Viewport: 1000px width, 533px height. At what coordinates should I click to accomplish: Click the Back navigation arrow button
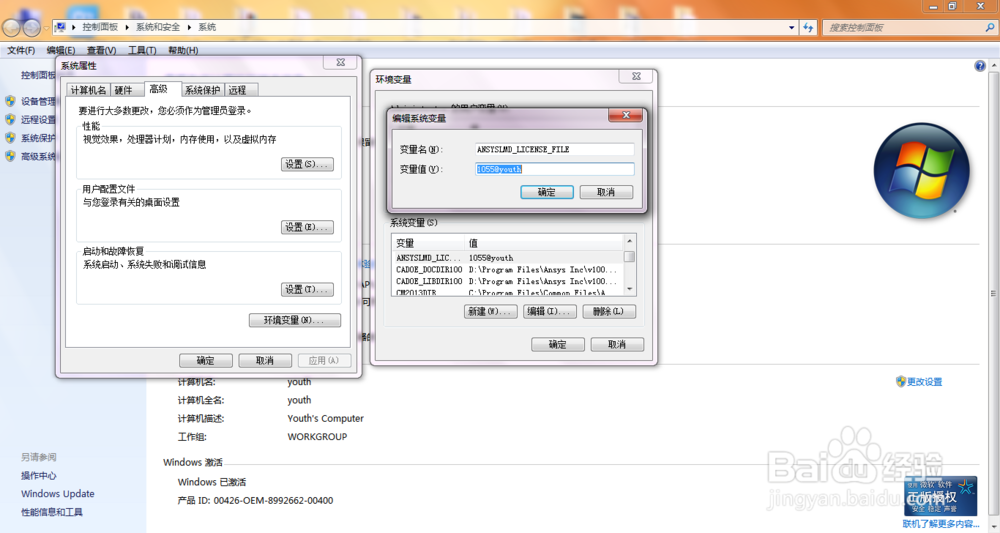[x=11, y=27]
